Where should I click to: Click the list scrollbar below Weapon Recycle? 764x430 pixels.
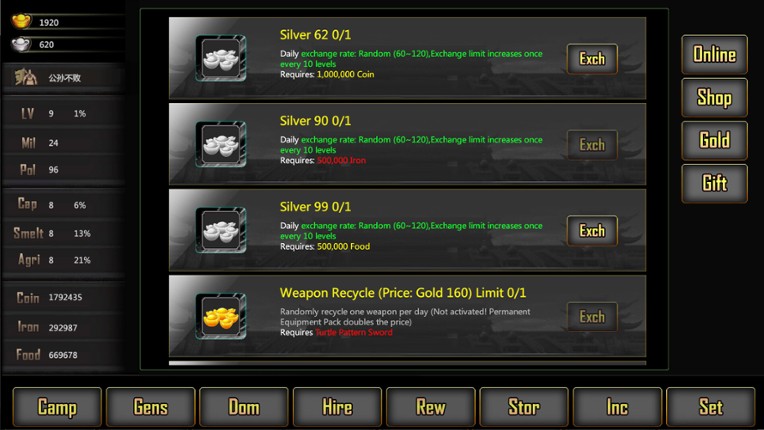coord(407,363)
